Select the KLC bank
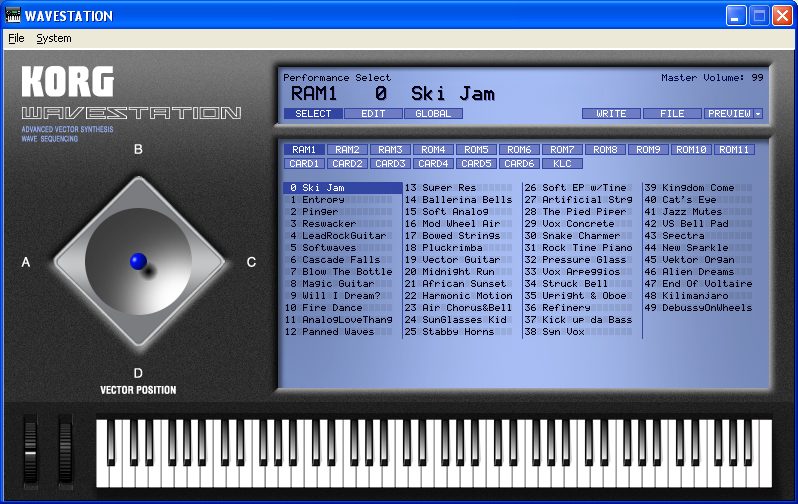 (562, 164)
